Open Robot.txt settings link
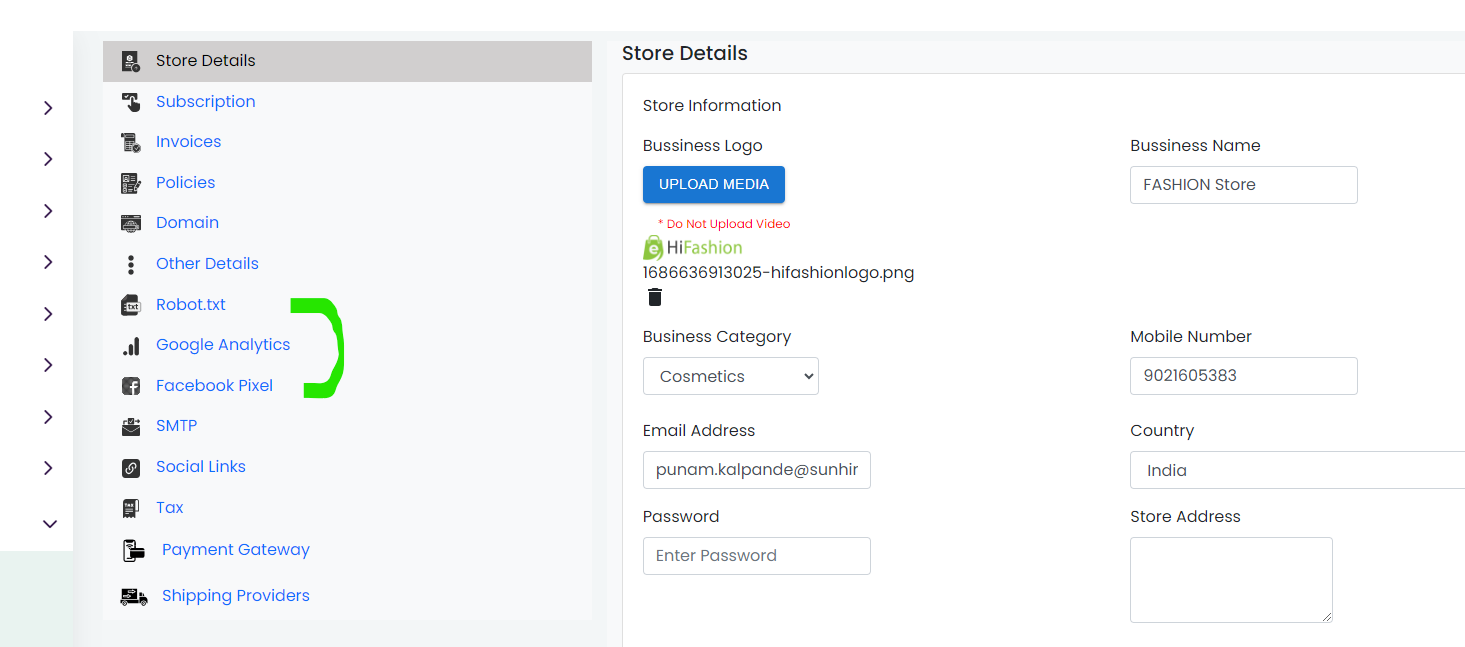This screenshot has height=647, width=1465. [x=191, y=304]
